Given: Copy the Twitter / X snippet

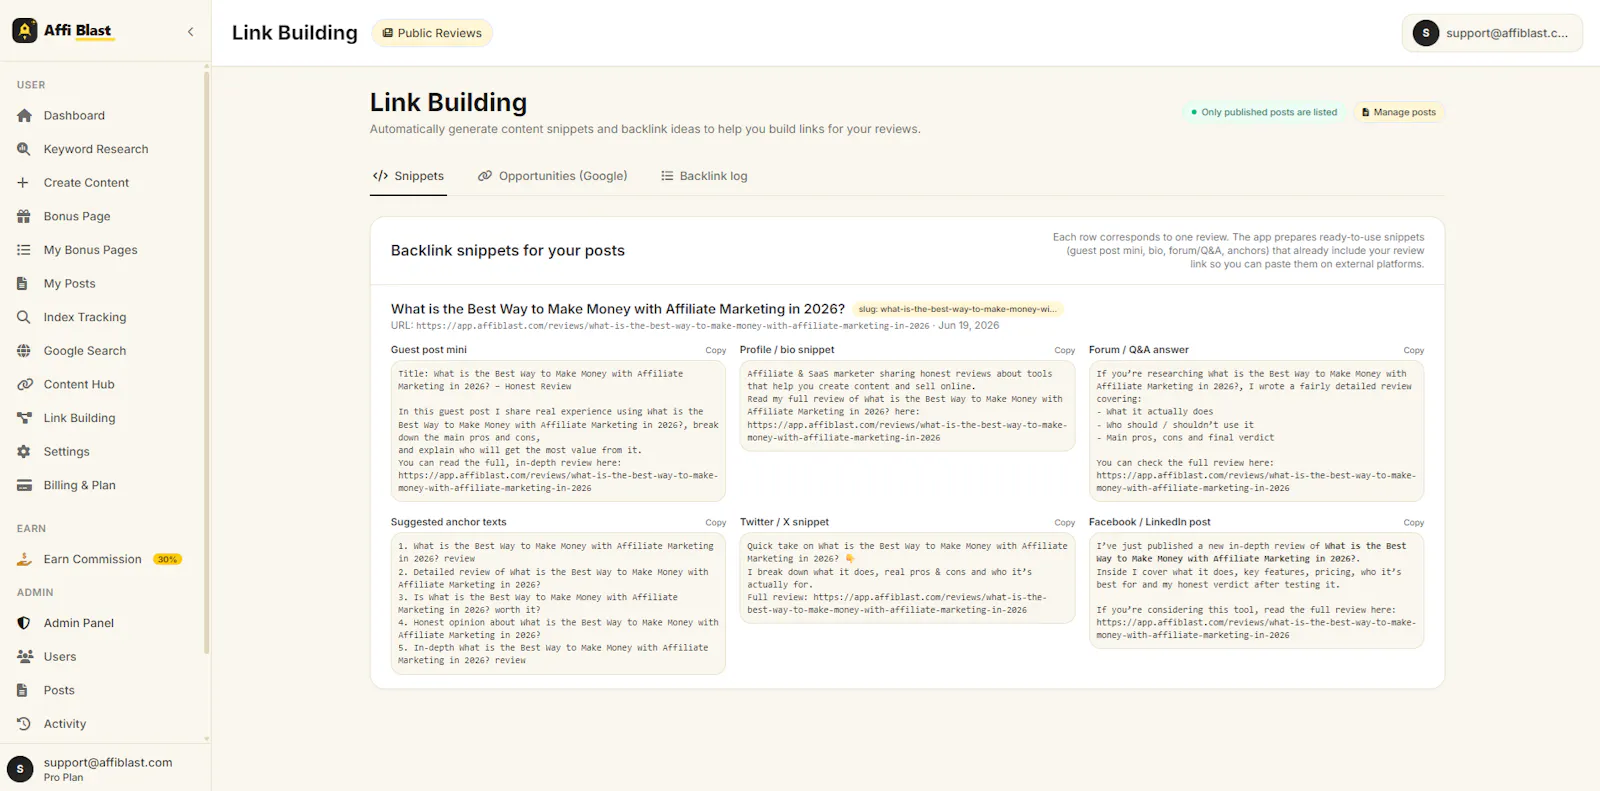Looking at the screenshot, I should pos(1065,523).
